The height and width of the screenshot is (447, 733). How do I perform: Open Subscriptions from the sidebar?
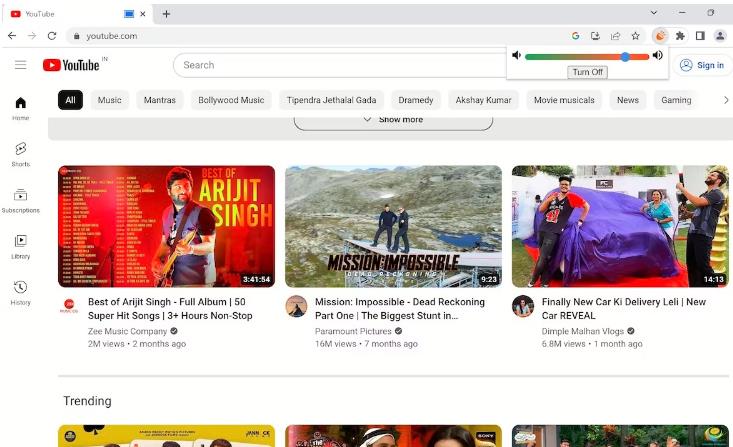[x=21, y=201]
